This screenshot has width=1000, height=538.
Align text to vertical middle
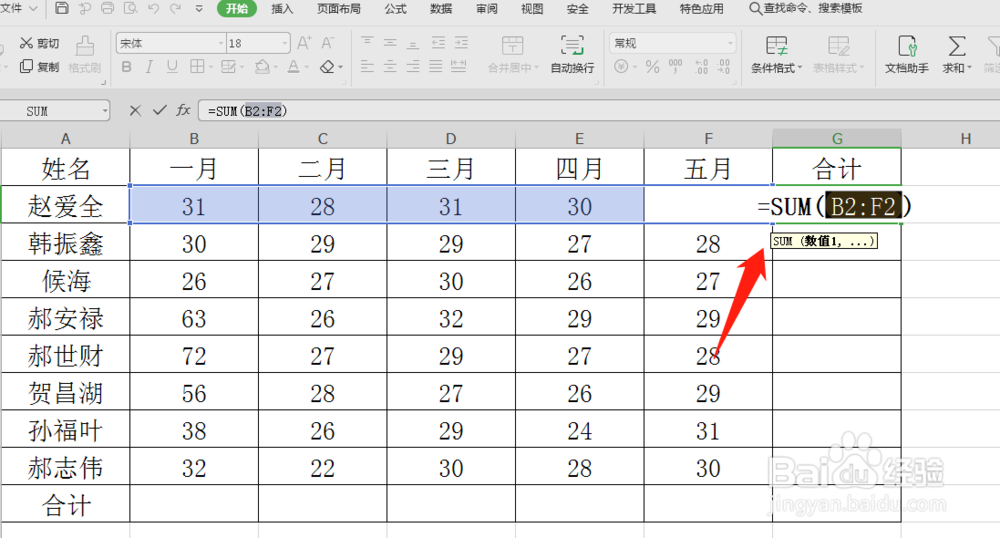(x=390, y=43)
